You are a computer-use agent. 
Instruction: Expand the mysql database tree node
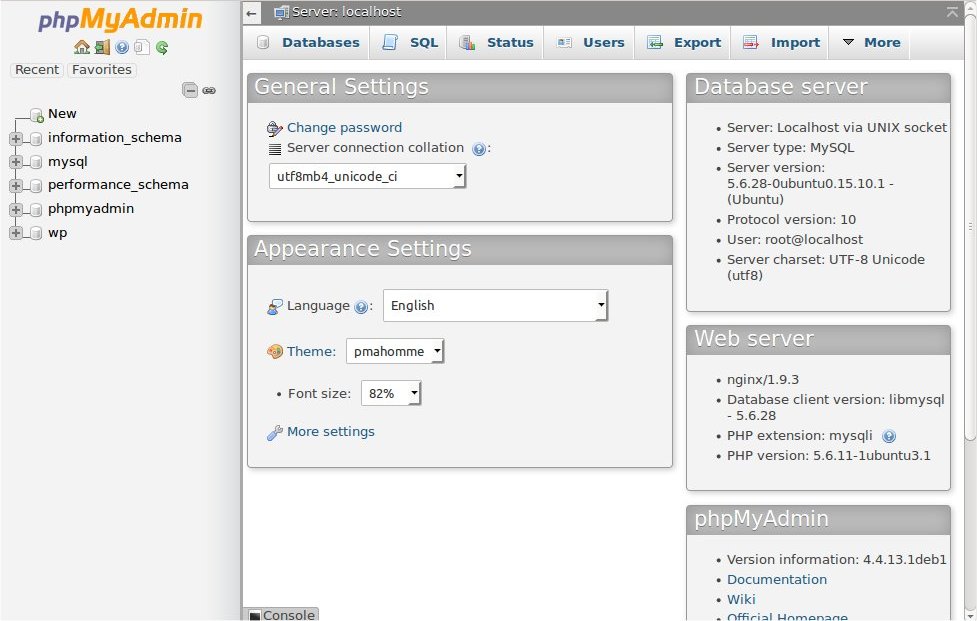[x=16, y=160]
